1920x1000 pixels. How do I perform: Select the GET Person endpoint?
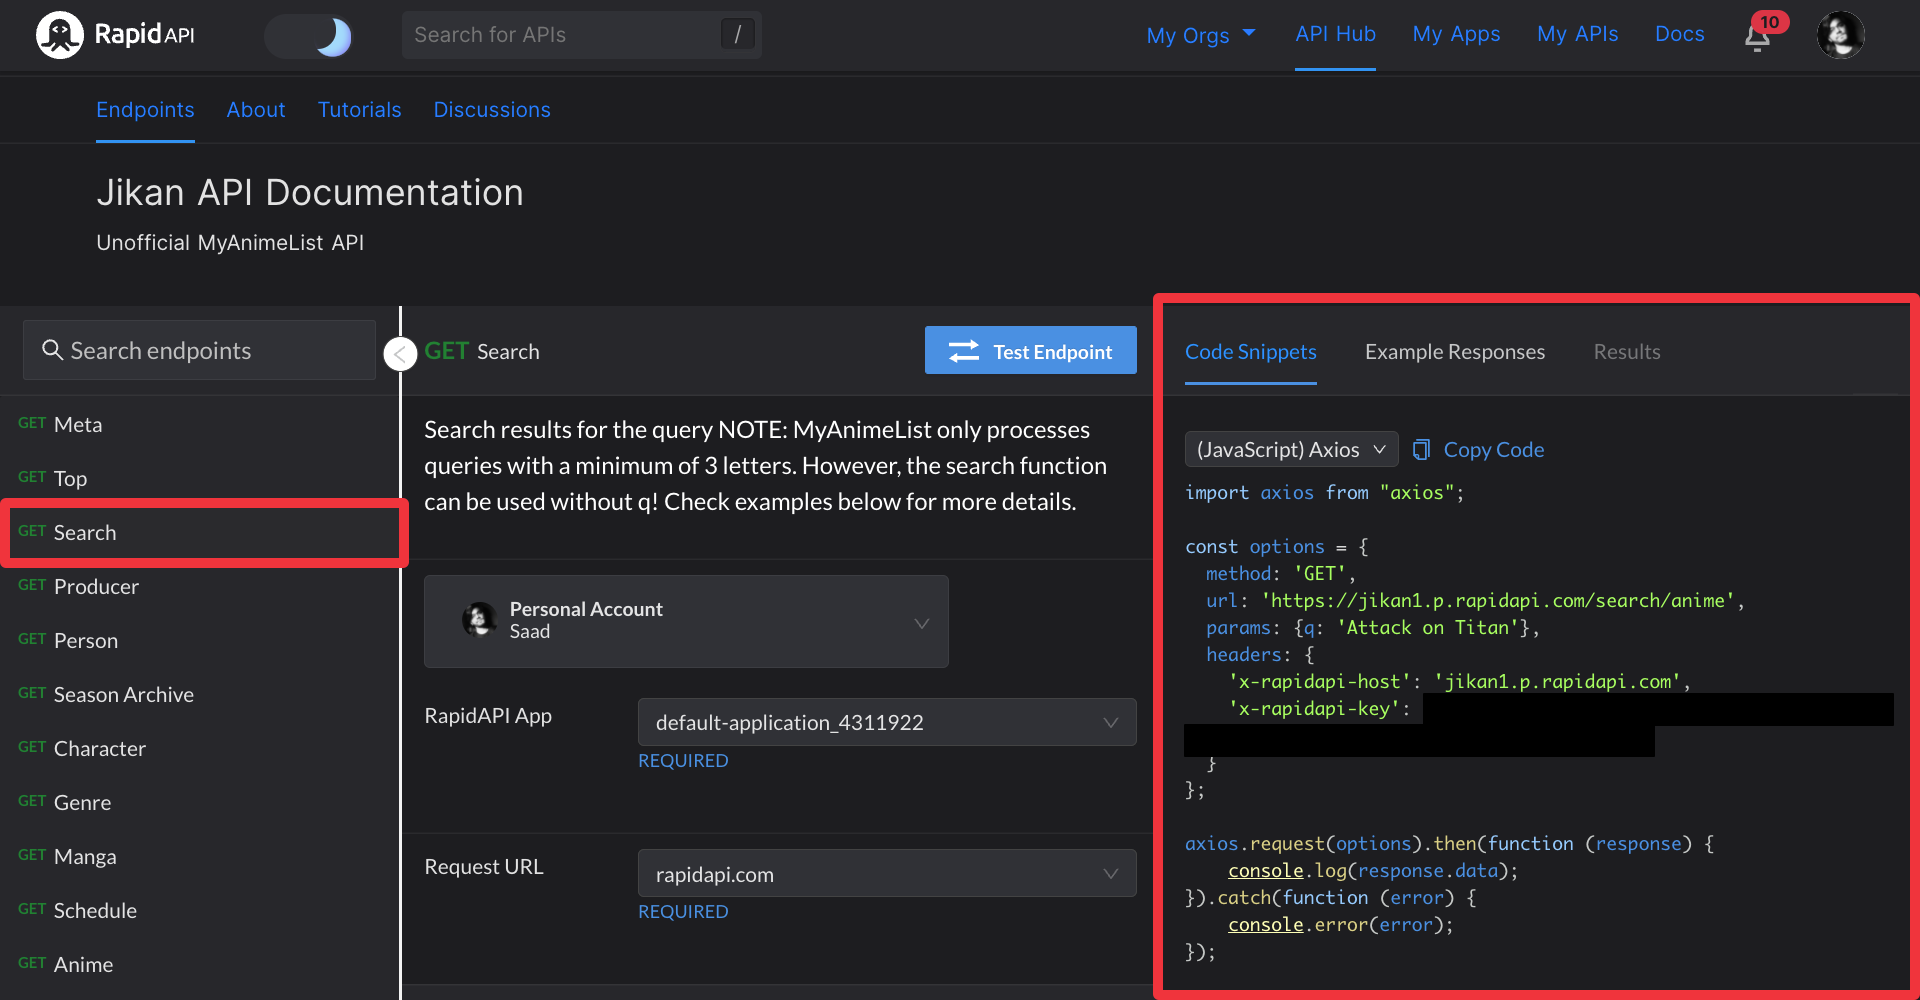(200, 640)
